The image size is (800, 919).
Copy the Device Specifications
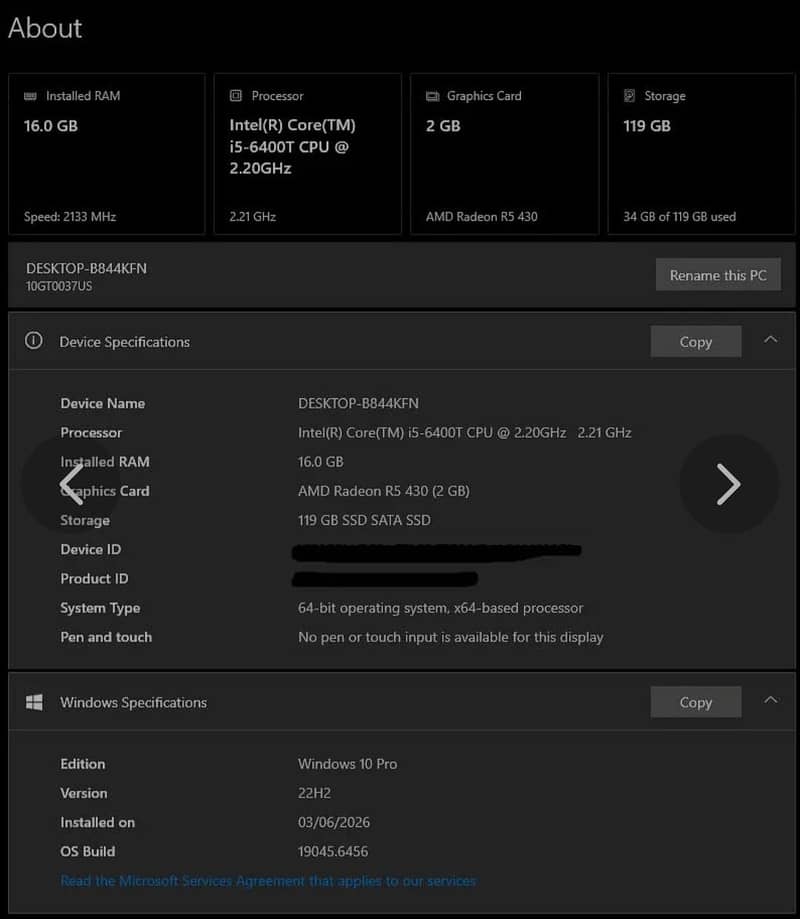pyautogui.click(x=696, y=341)
